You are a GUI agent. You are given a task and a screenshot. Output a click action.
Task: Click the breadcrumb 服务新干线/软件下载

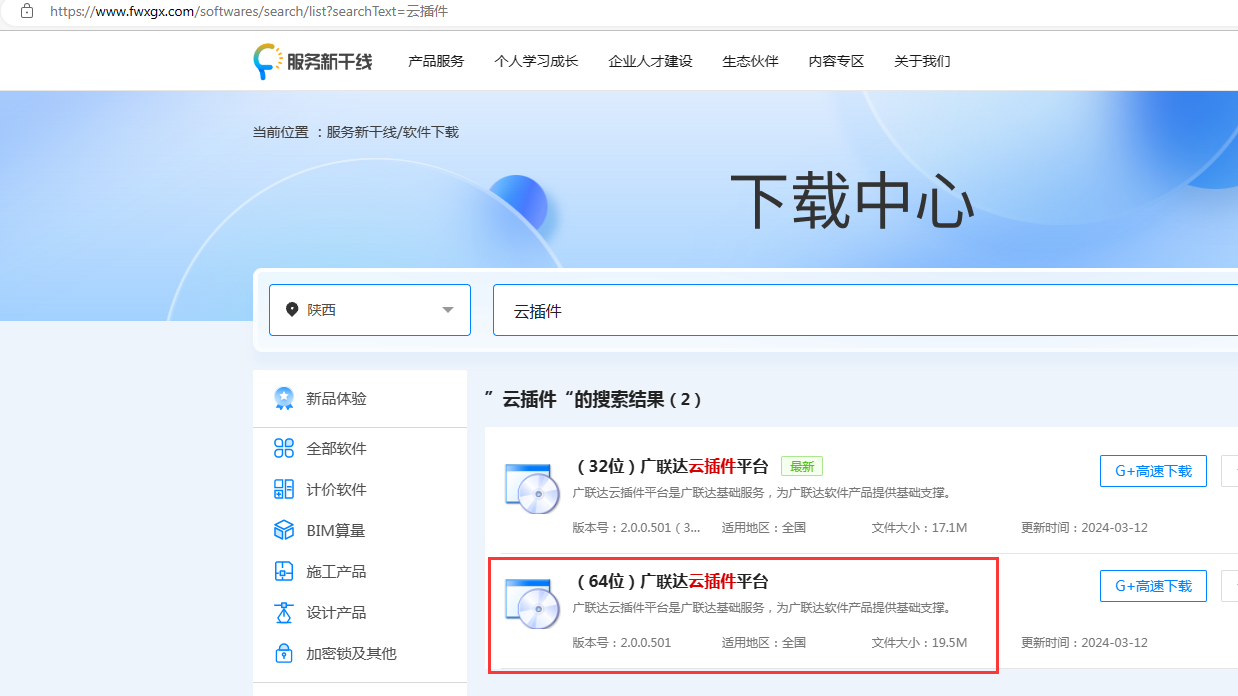pyautogui.click(x=392, y=132)
